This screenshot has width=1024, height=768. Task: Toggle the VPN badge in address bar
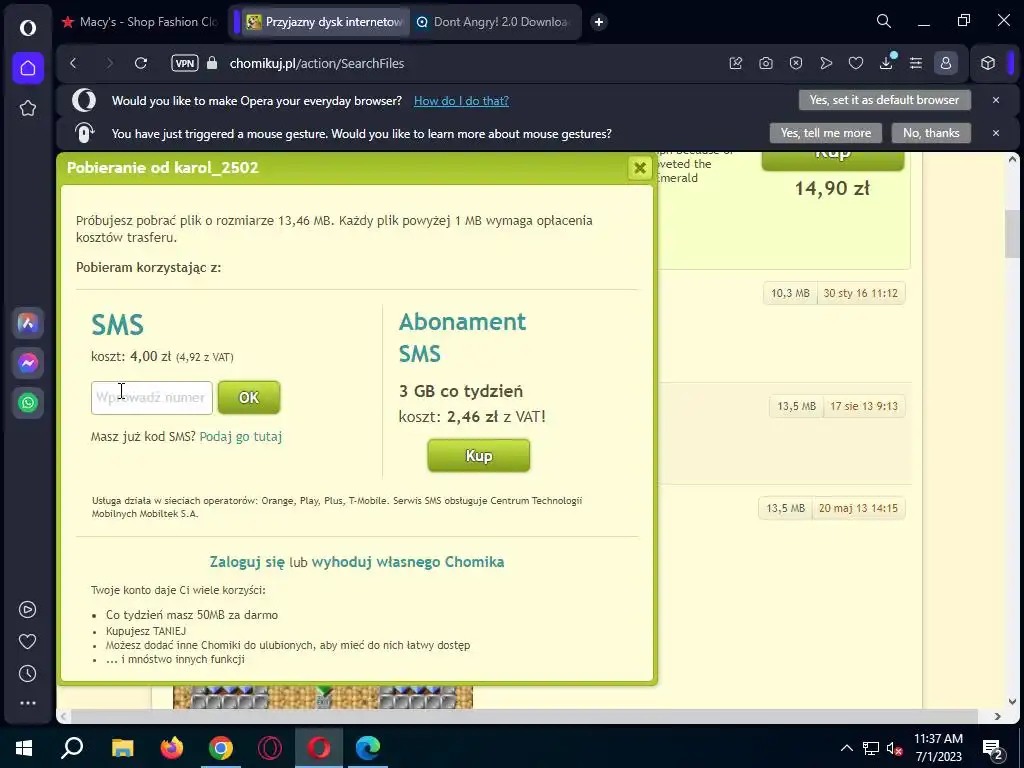click(x=185, y=63)
